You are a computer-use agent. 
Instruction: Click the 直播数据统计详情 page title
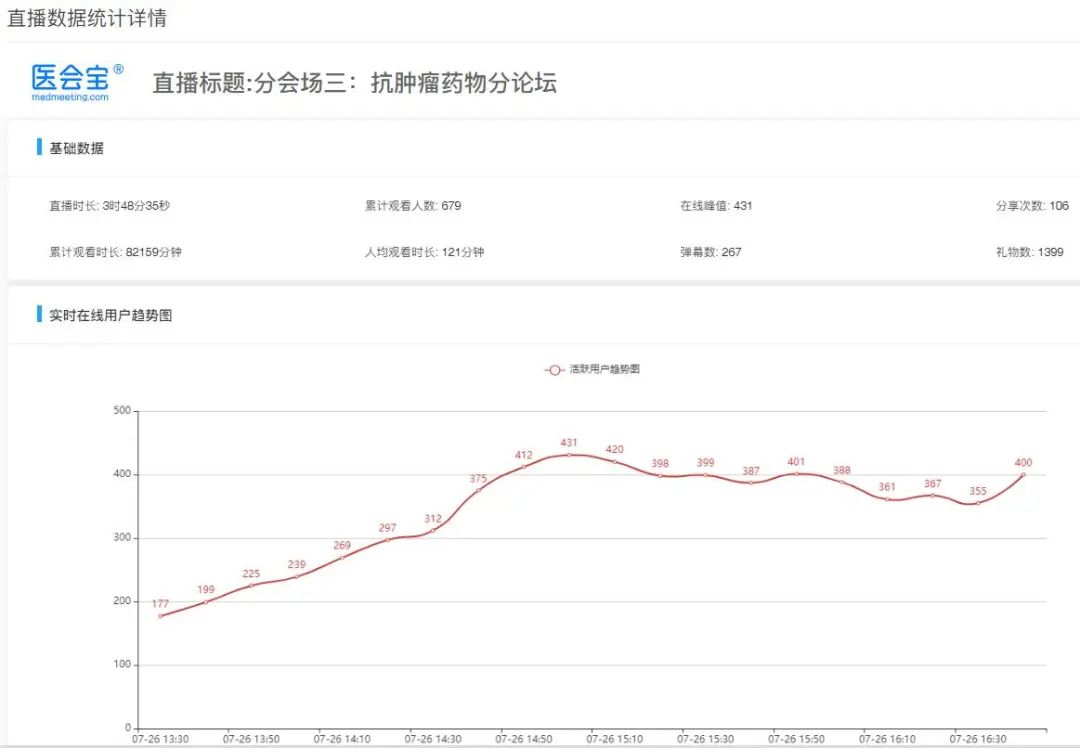tap(87, 18)
